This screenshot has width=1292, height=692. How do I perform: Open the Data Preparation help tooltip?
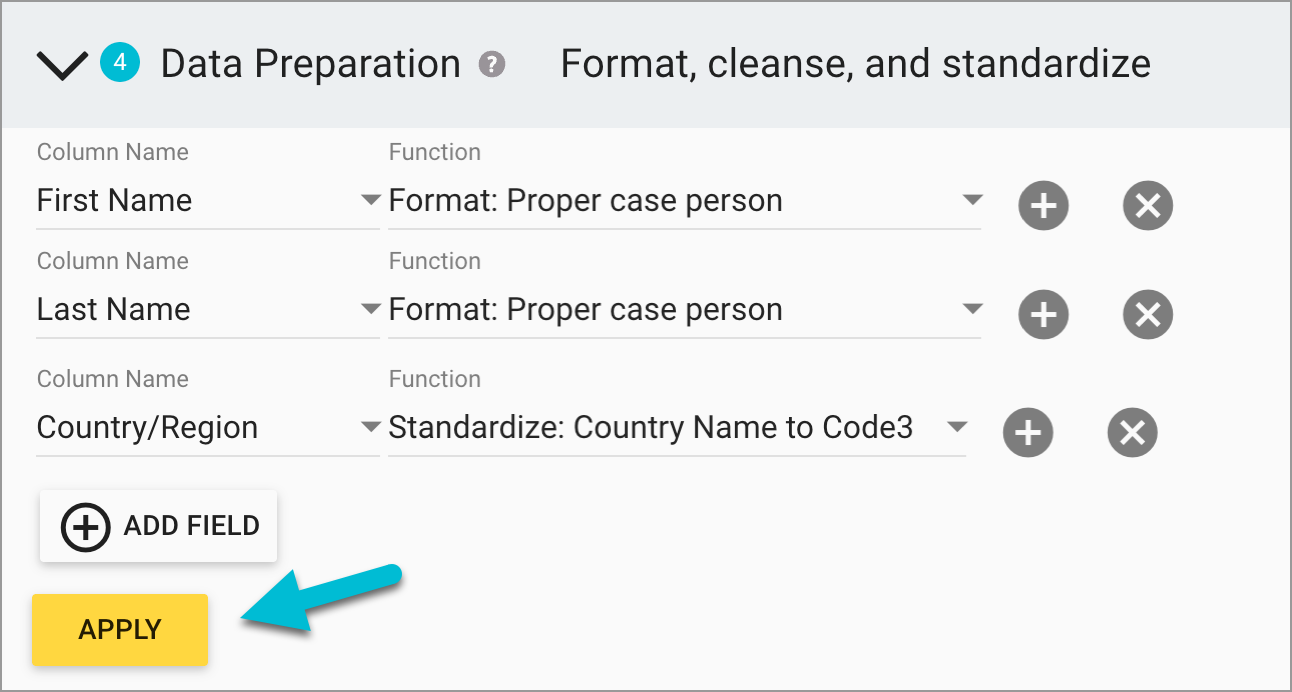click(490, 65)
